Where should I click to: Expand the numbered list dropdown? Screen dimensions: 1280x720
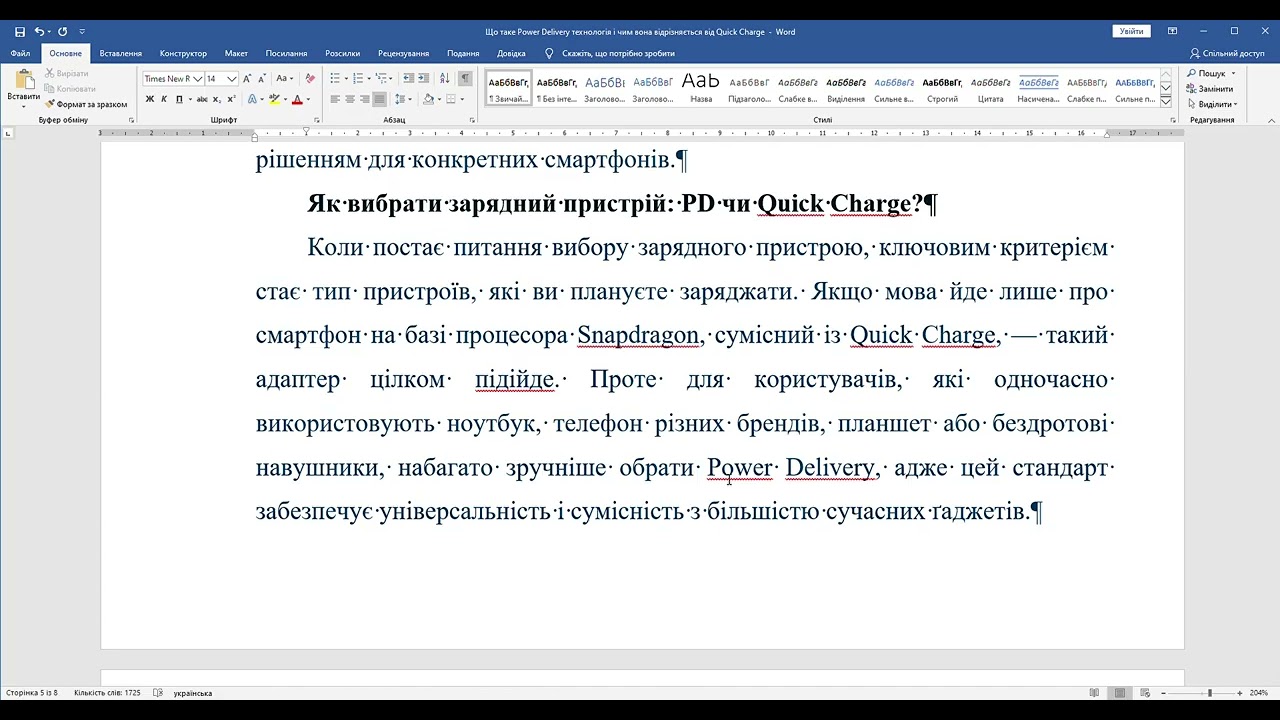[x=370, y=78]
